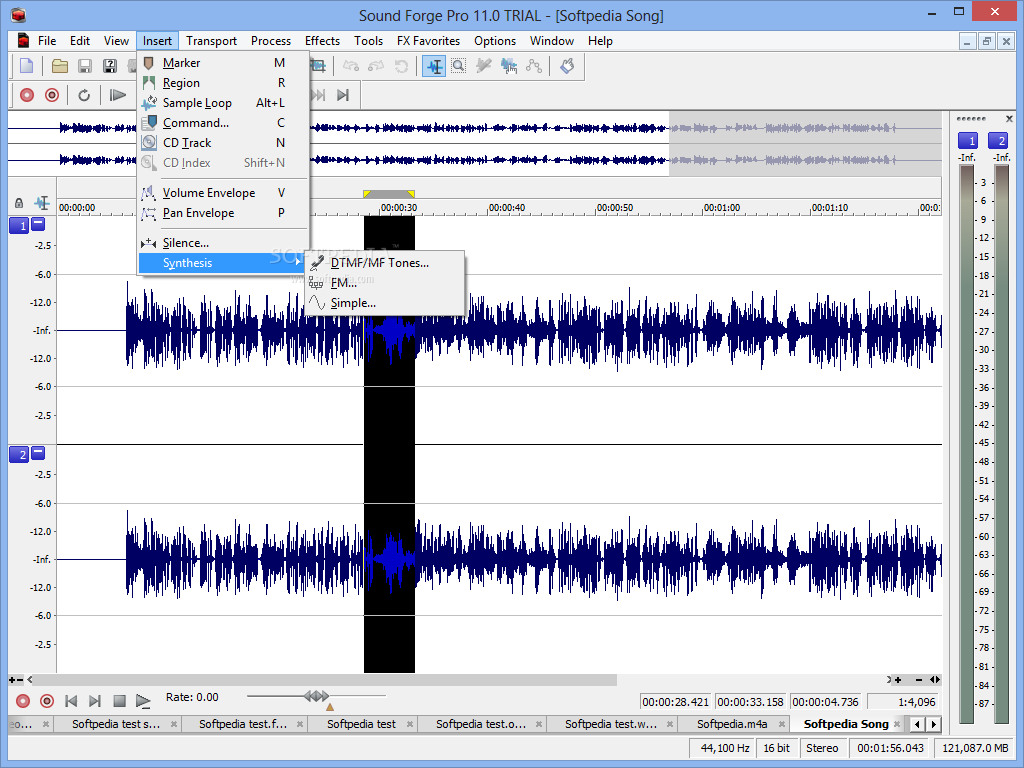
Task: Click the grayed Undo arrow icon
Action: point(351,66)
